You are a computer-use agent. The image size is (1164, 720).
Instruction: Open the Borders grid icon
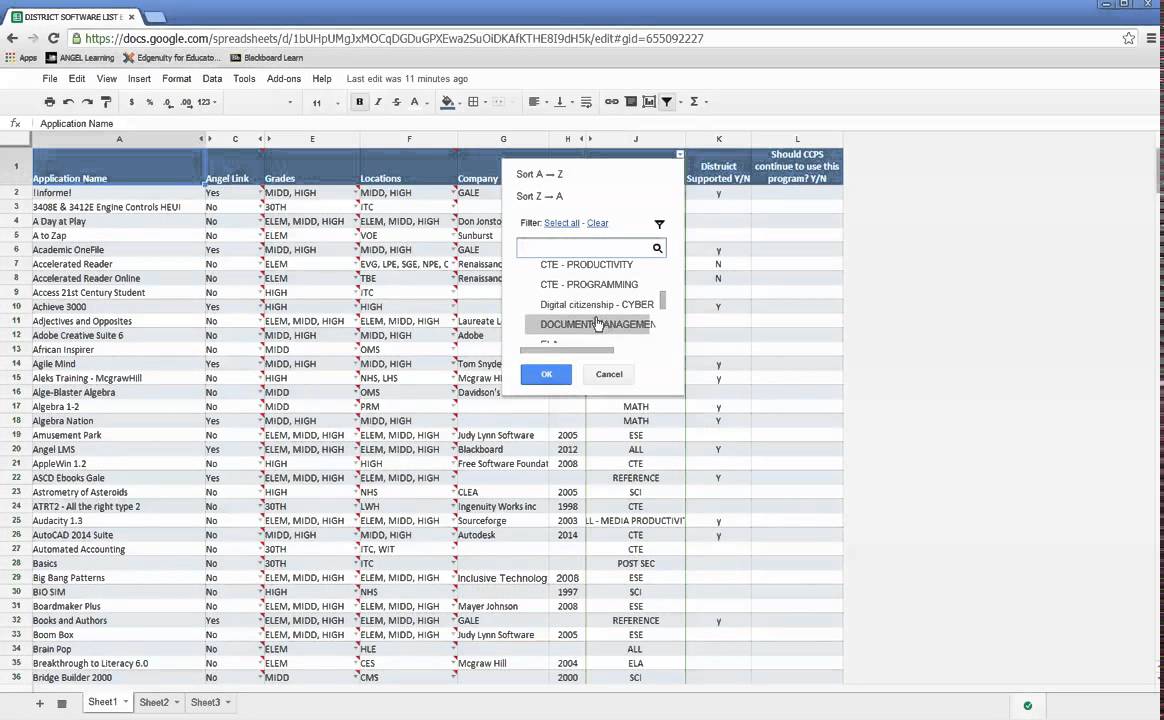(473, 102)
